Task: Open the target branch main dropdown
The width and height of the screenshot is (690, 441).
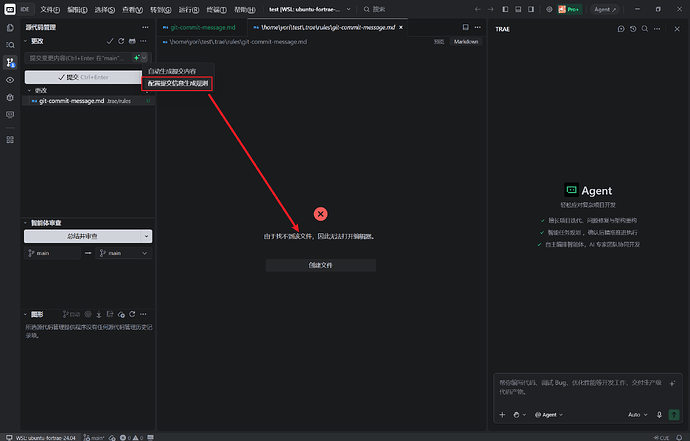Action: pos(124,253)
